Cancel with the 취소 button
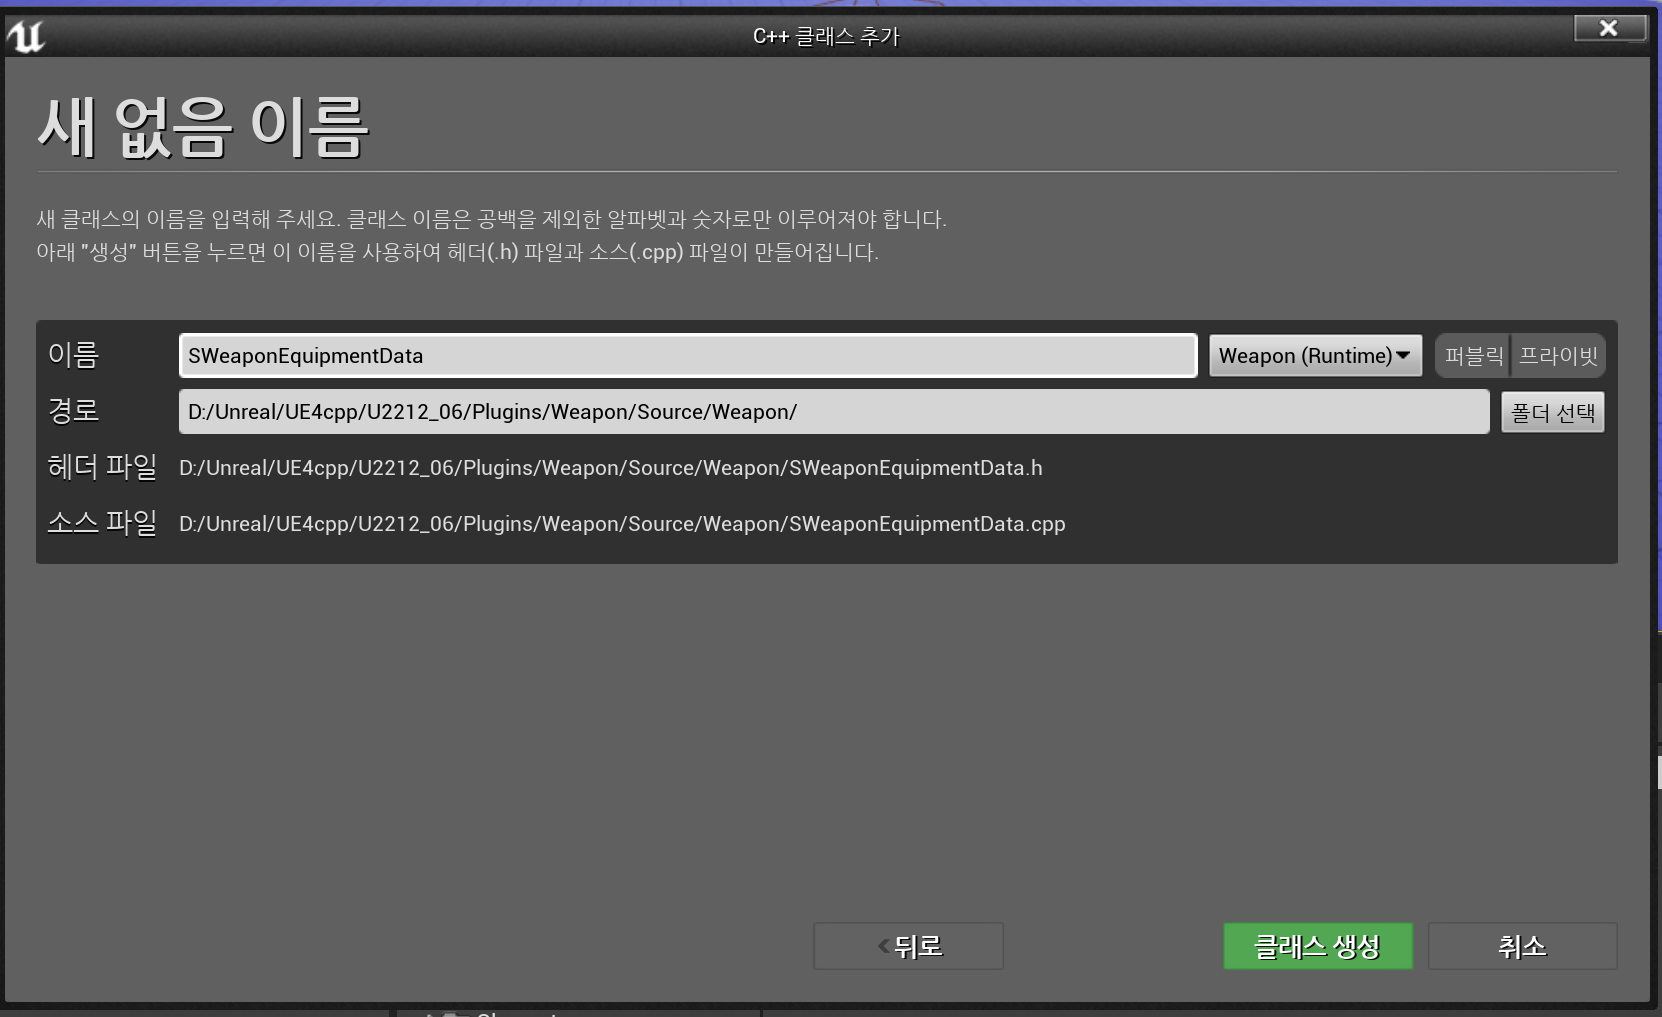 click(x=1522, y=946)
